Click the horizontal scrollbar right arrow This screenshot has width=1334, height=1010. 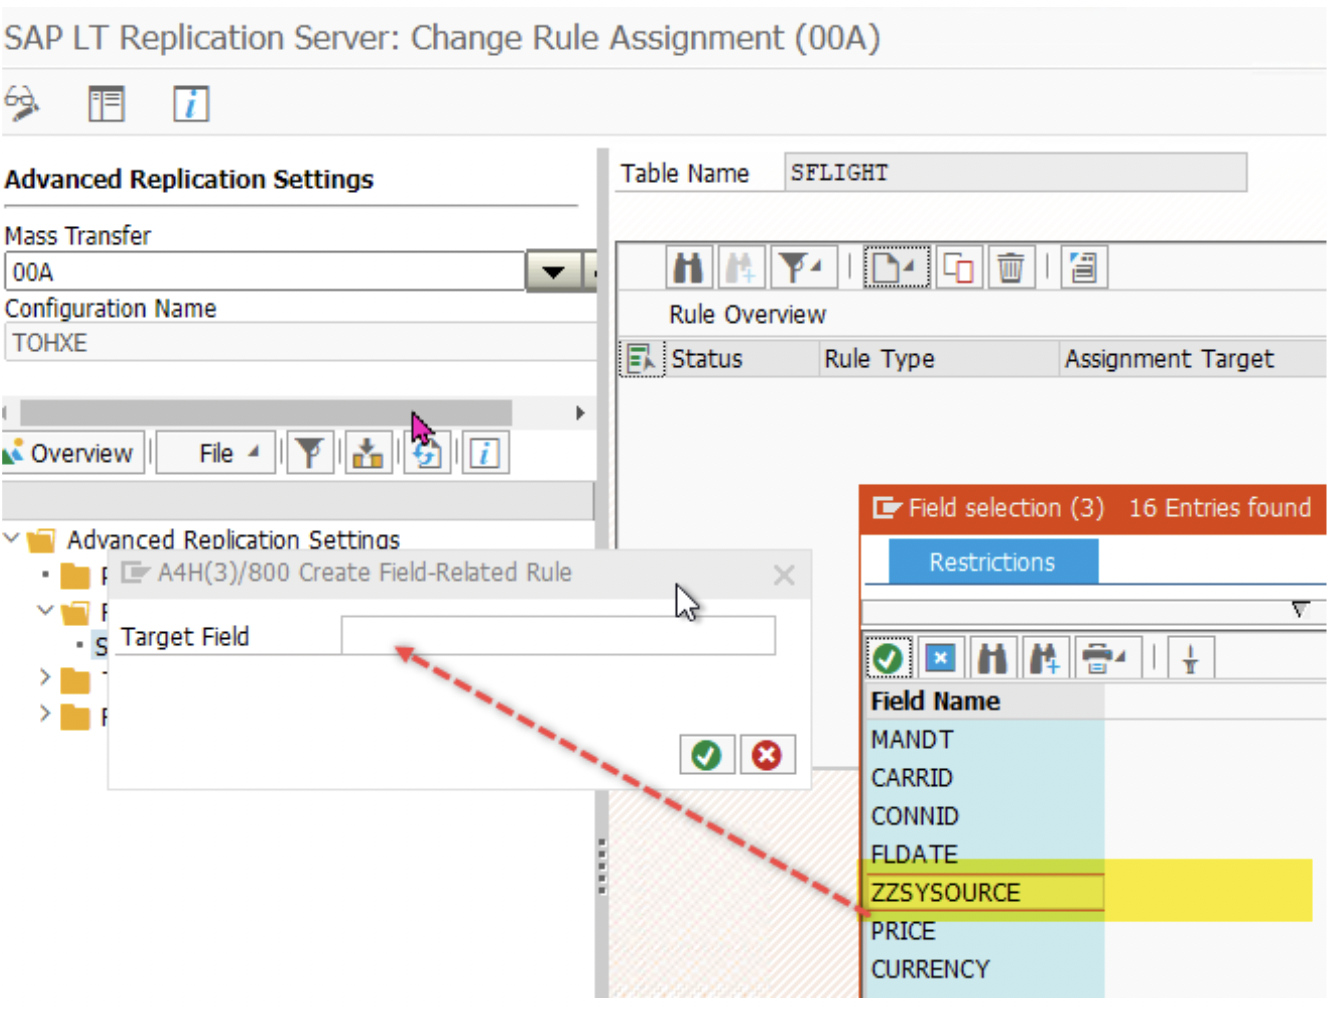(580, 413)
